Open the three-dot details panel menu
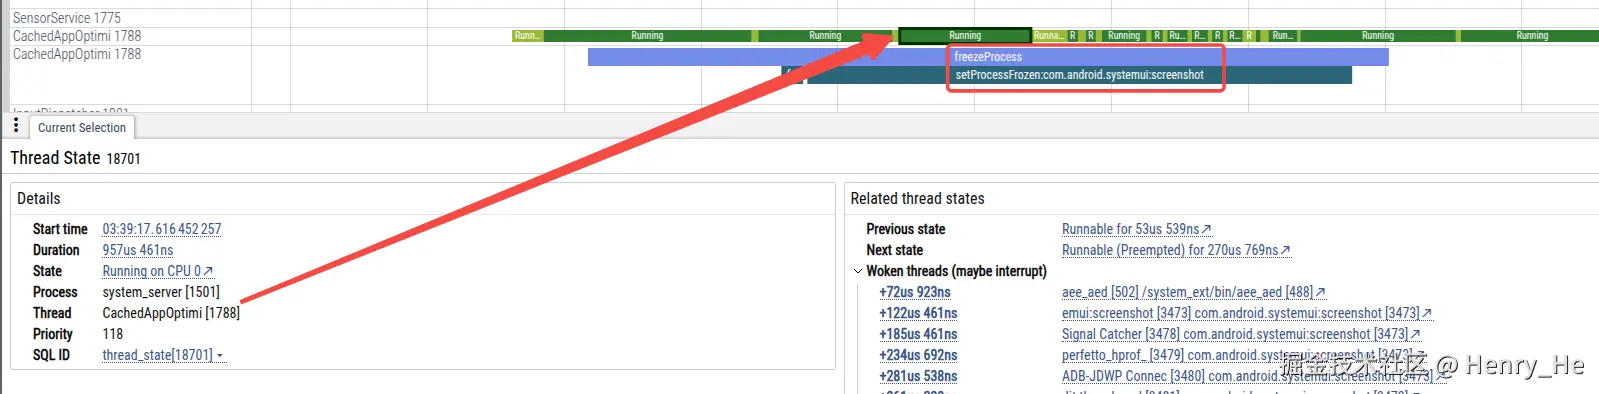The height and width of the screenshot is (394, 1599). (x=16, y=126)
